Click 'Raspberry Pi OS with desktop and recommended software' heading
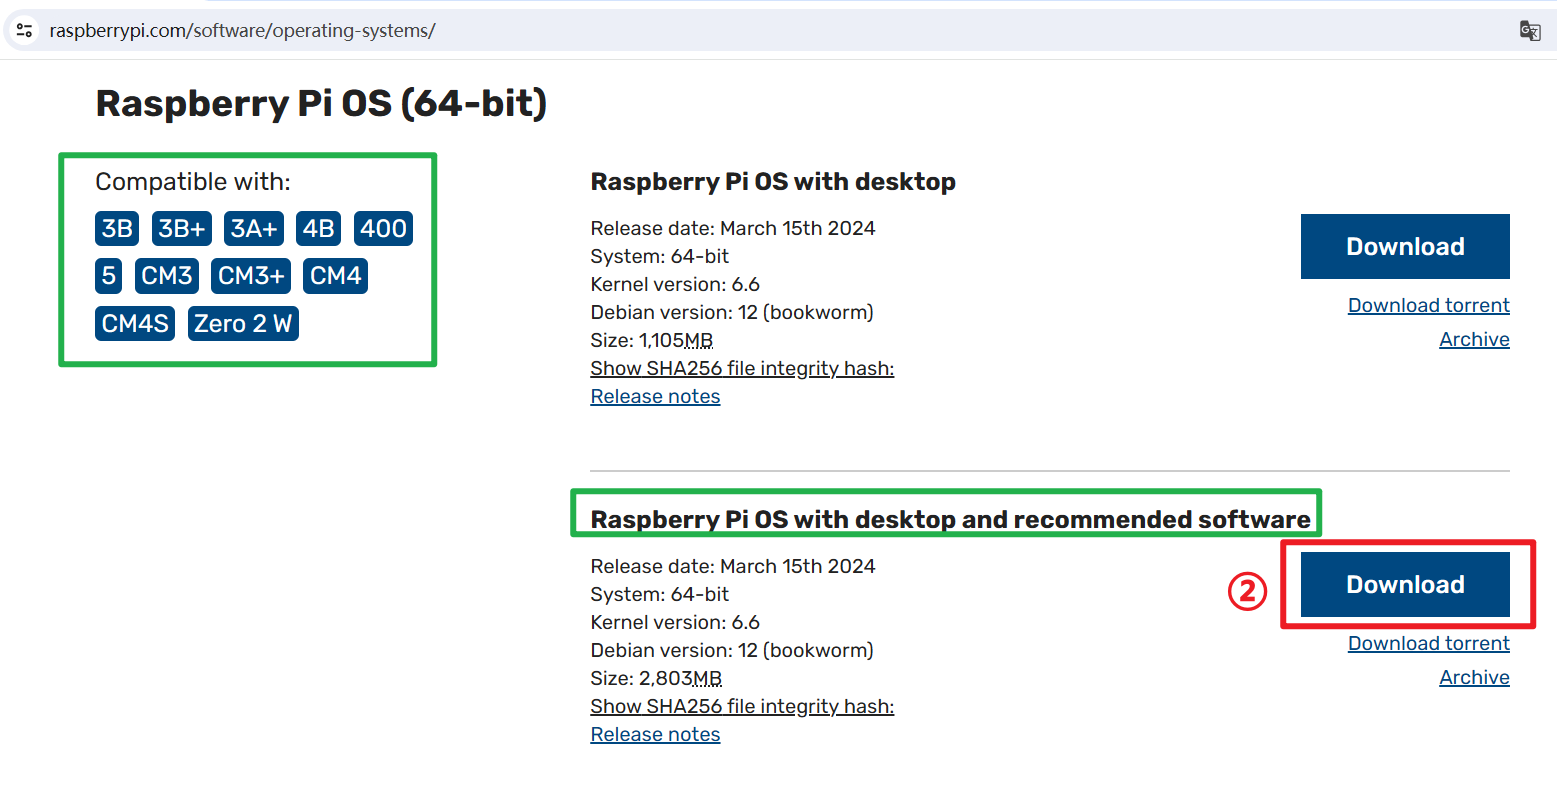Screen dimensions: 1557x797 (x=950, y=519)
